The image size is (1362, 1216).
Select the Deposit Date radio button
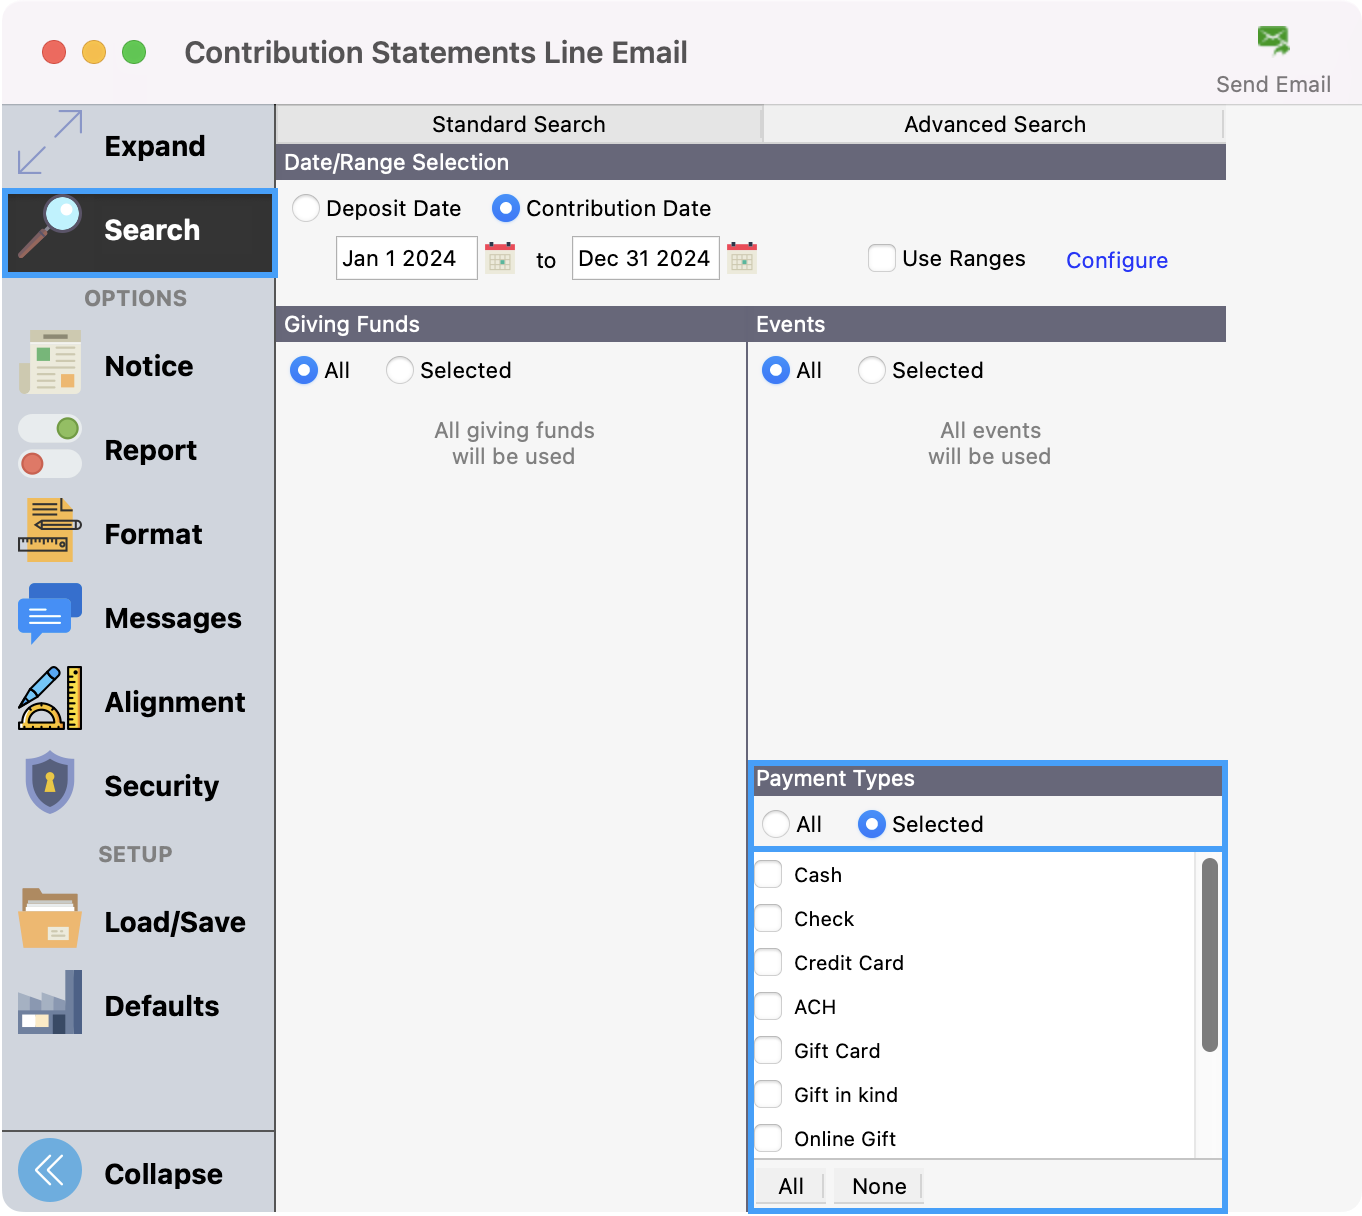(306, 208)
